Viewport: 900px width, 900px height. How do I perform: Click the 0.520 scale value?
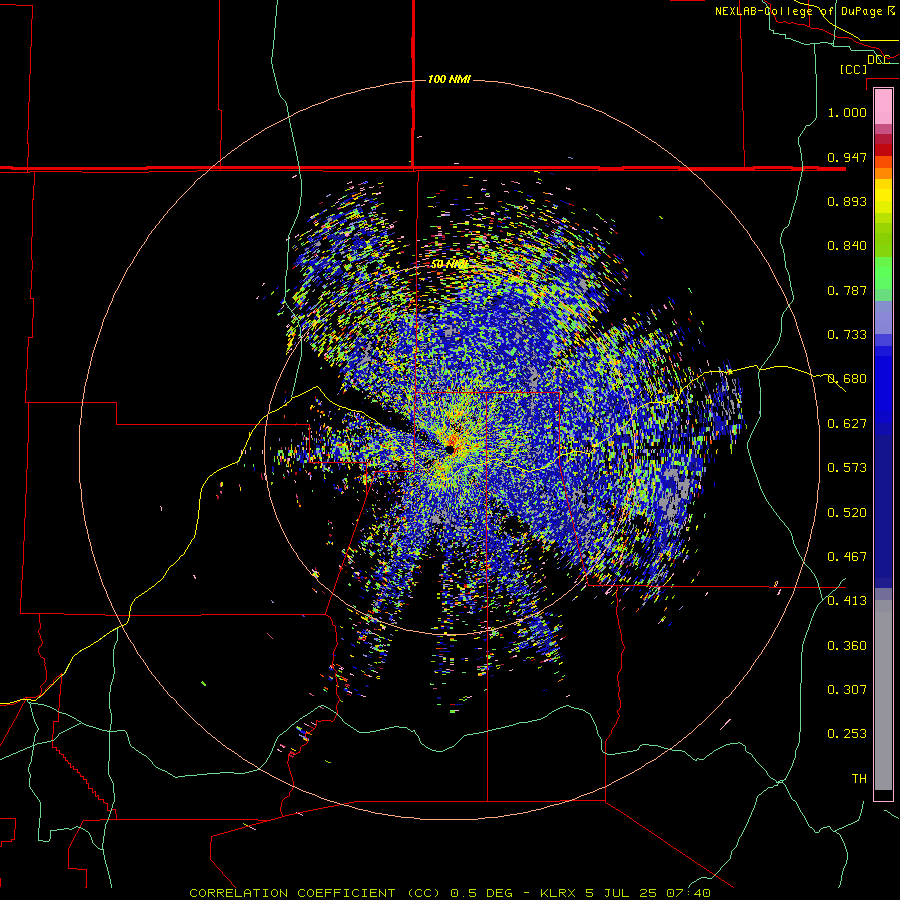pos(847,513)
